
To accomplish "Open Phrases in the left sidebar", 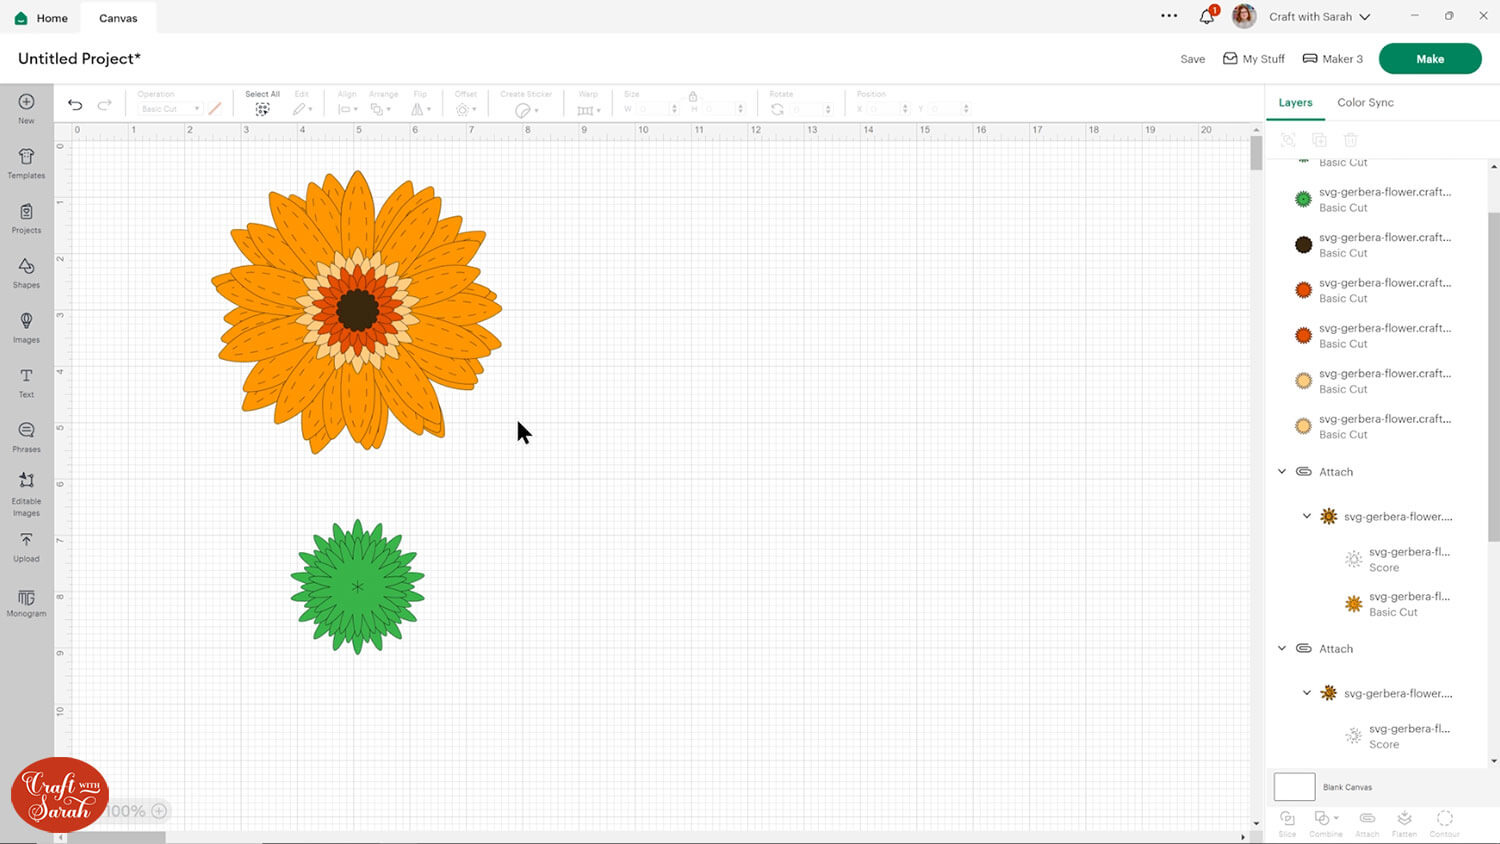I will pos(26,435).
